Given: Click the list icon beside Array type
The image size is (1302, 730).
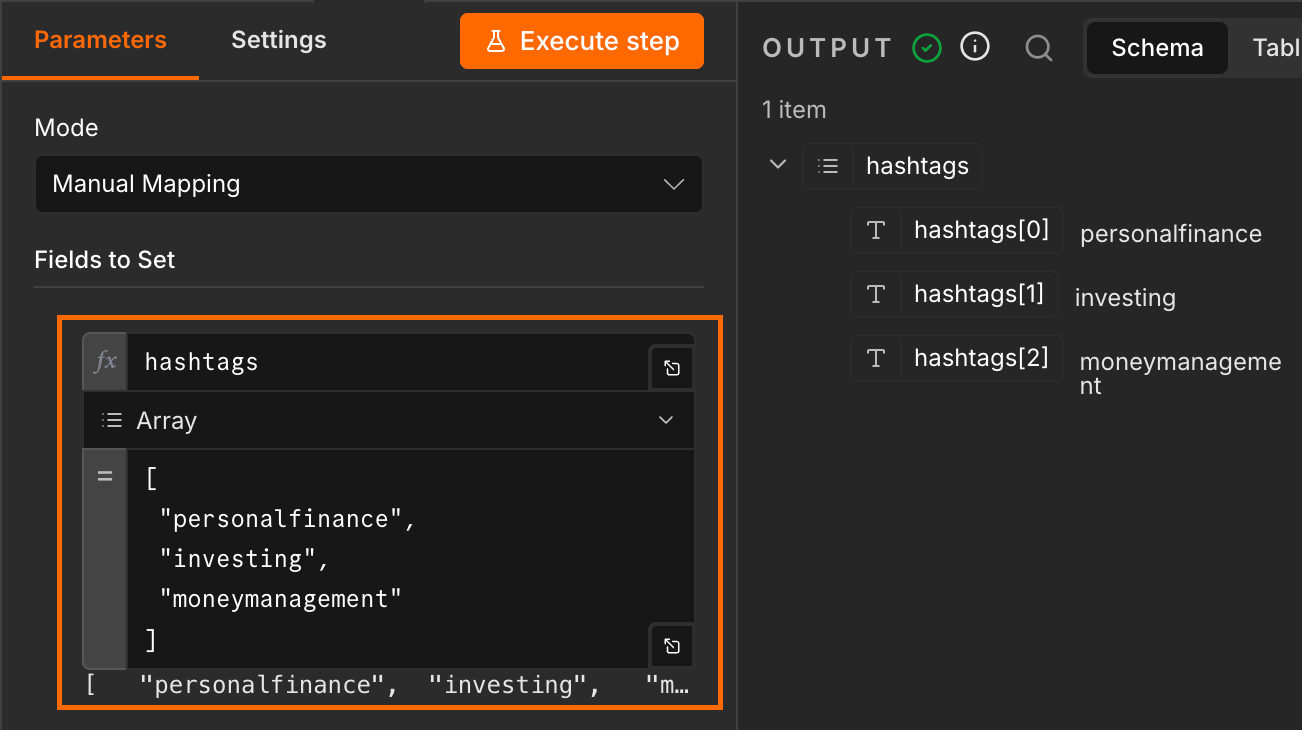Looking at the screenshot, I should pos(112,421).
